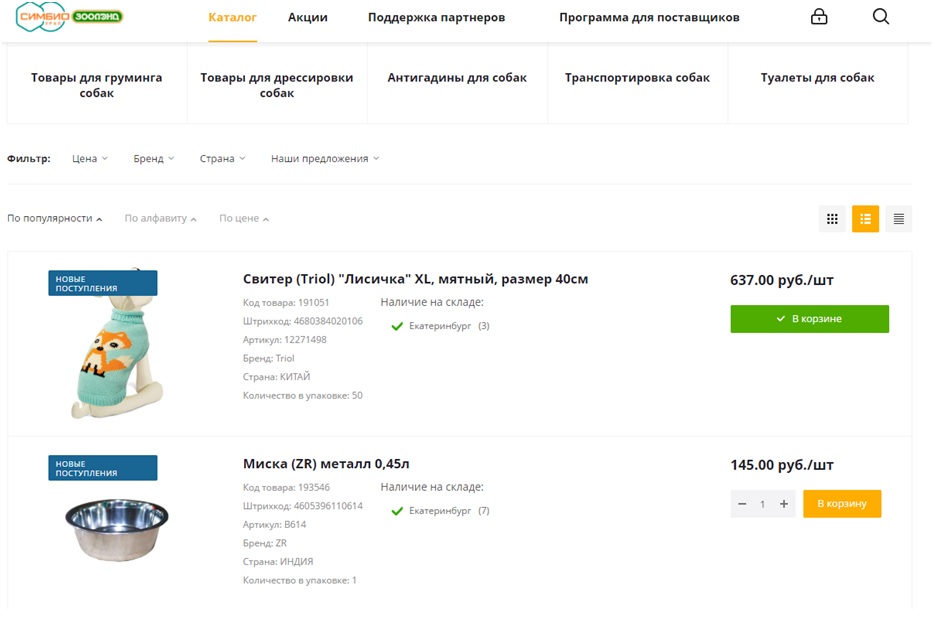Screen dimensions: 935x637
Task: Increase bowl quantity with plus
Action: click(x=784, y=504)
